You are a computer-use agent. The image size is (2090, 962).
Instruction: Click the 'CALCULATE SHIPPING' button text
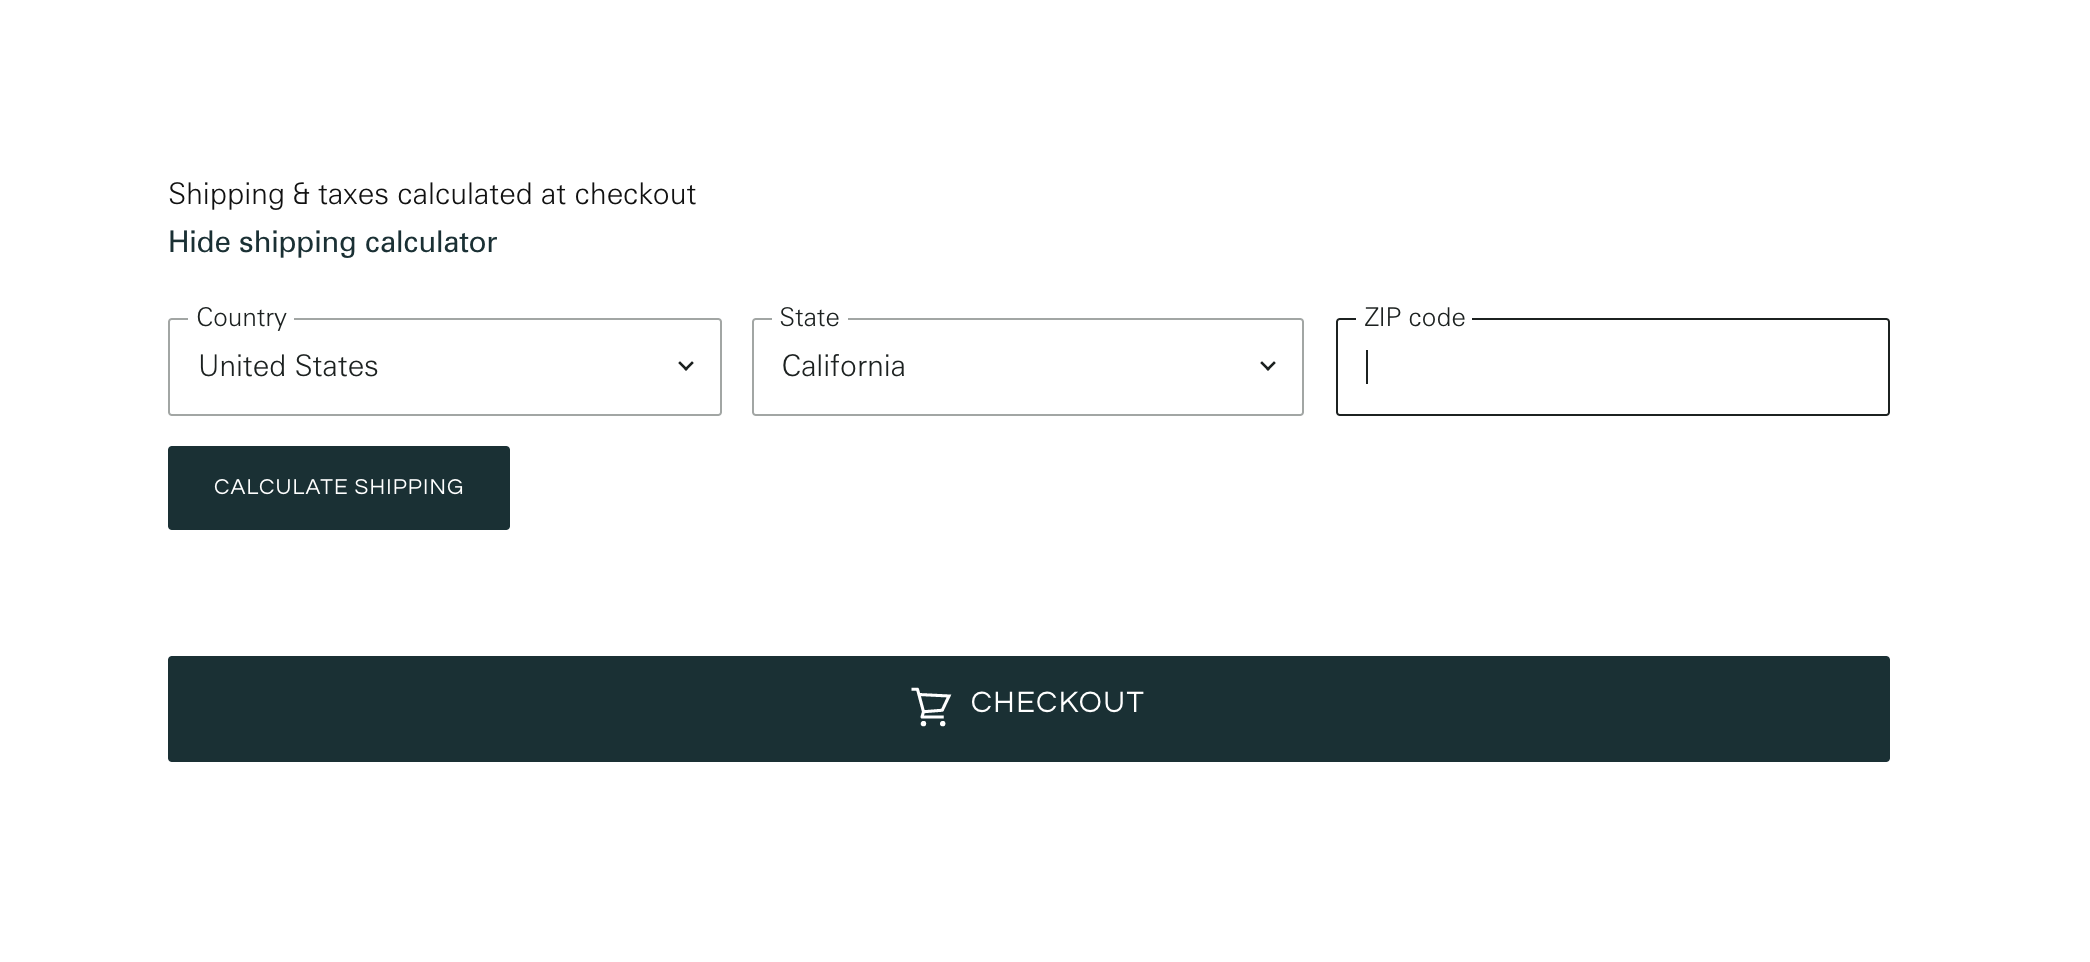[338, 487]
